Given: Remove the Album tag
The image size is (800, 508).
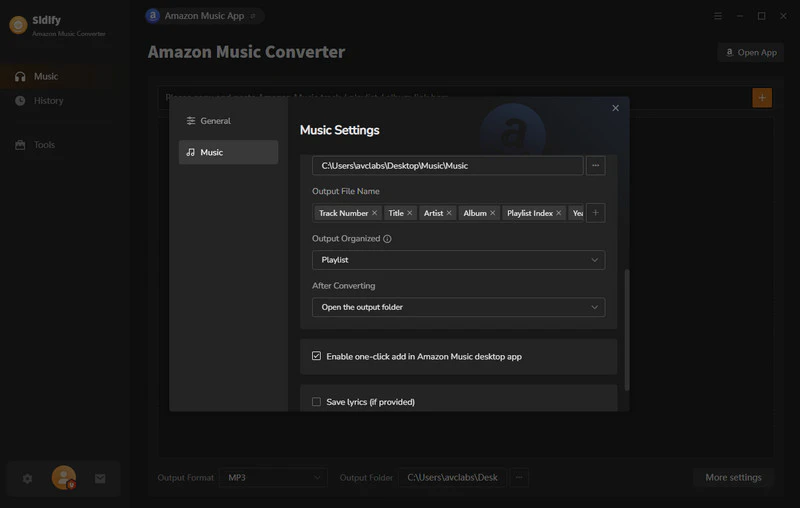Looking at the screenshot, I should click(x=492, y=213).
